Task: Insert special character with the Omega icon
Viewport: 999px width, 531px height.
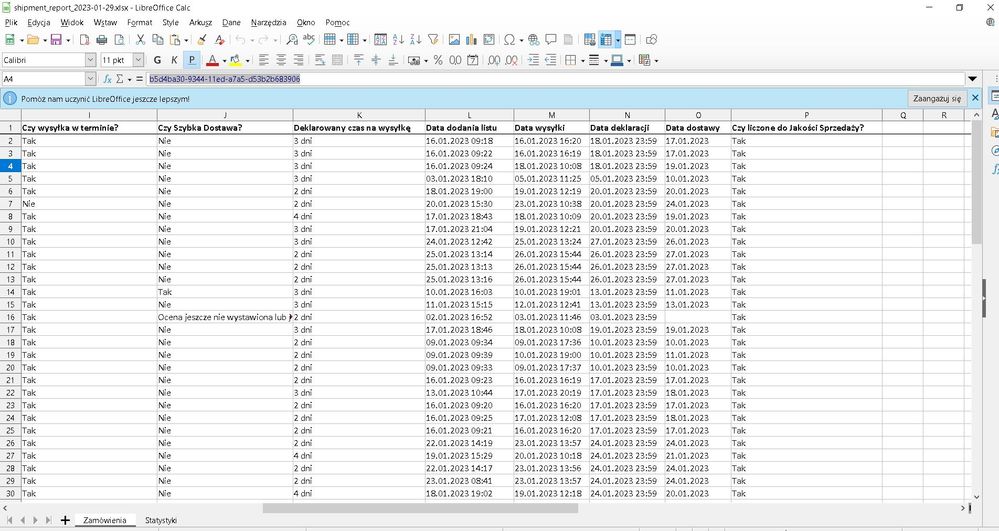Action: click(x=509, y=40)
